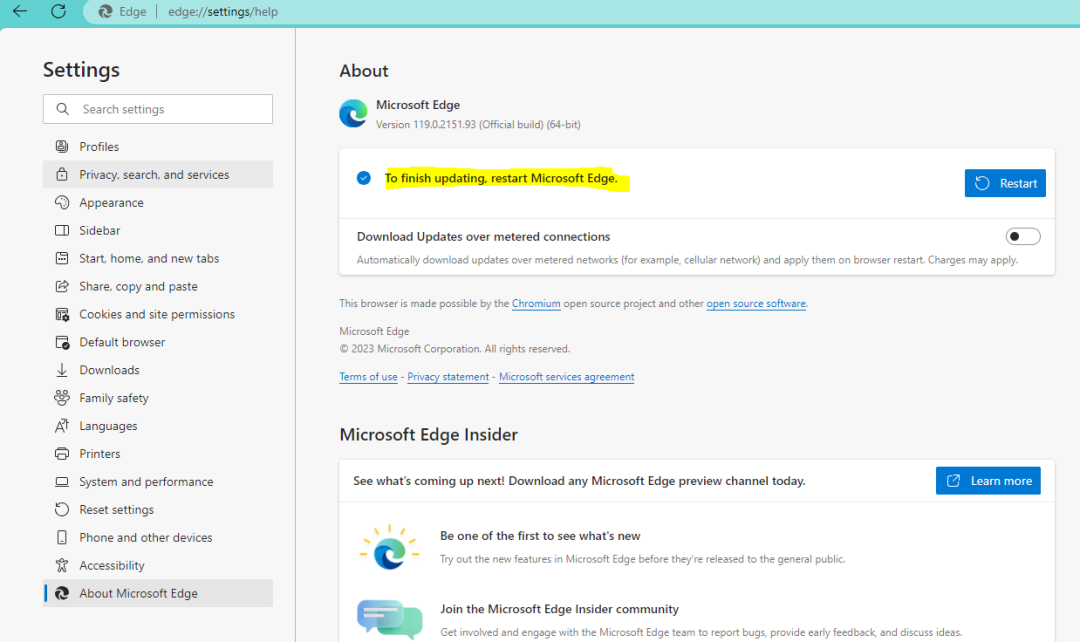The image size is (1080, 642).
Task: Click the Profiles icon in sidebar
Action: pyautogui.click(x=62, y=147)
